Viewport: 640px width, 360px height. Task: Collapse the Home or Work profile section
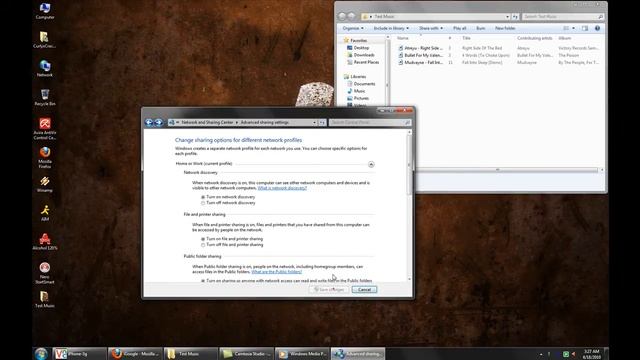point(371,164)
